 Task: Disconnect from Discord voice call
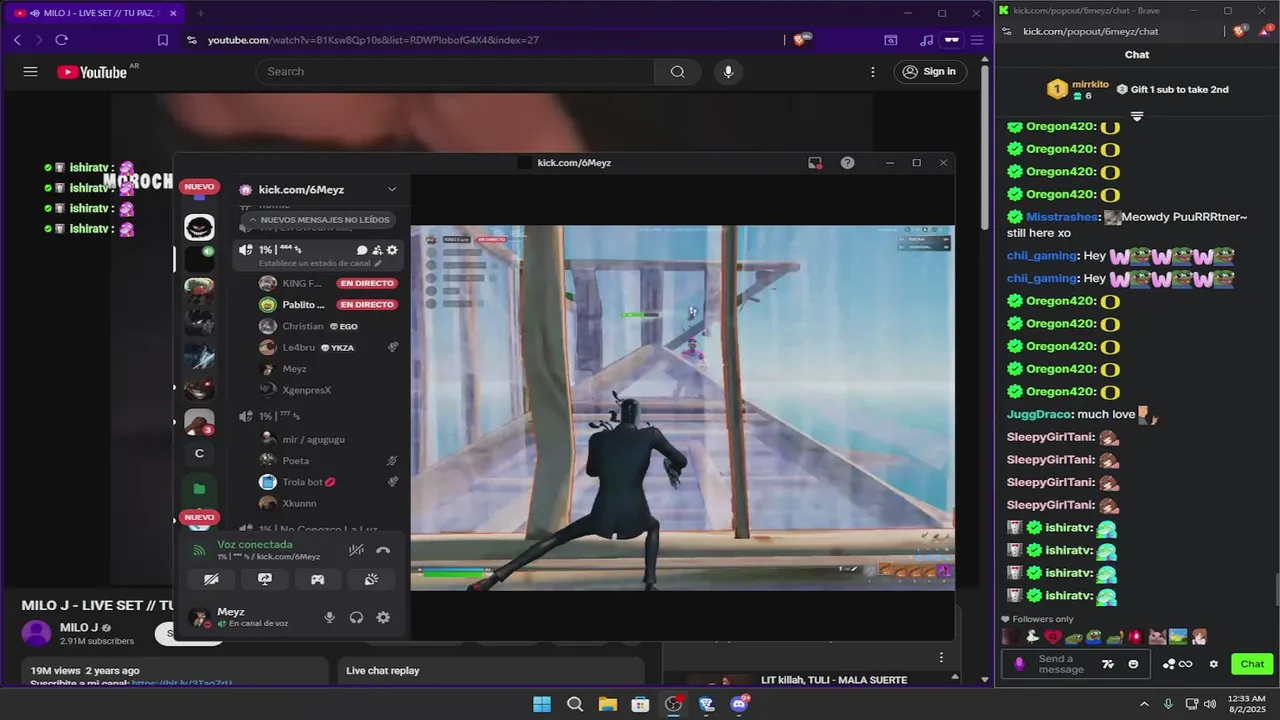click(x=383, y=550)
